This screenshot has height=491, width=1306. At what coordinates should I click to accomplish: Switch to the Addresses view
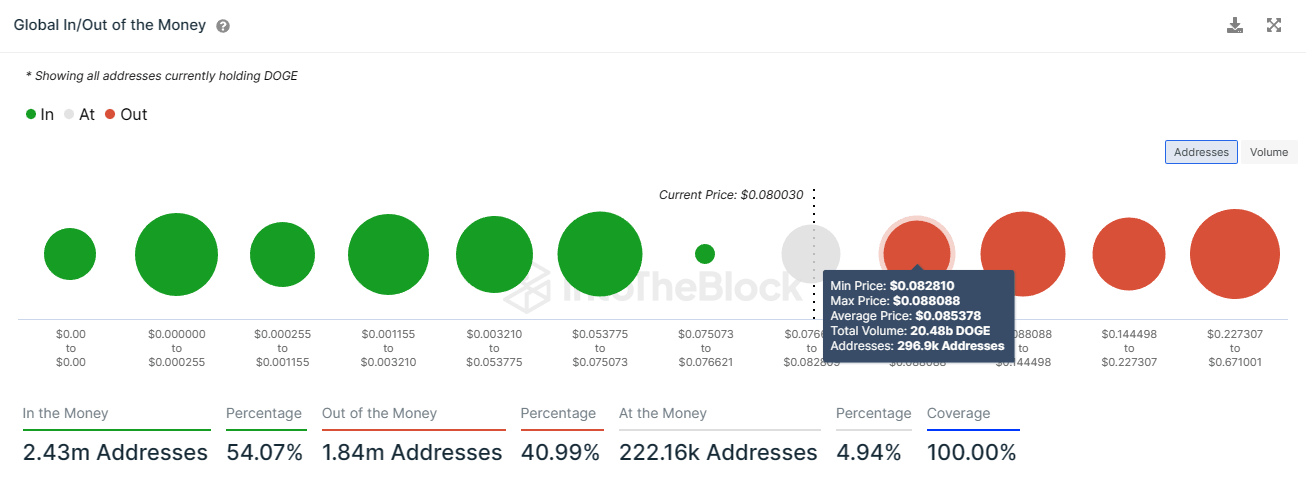pyautogui.click(x=1201, y=152)
